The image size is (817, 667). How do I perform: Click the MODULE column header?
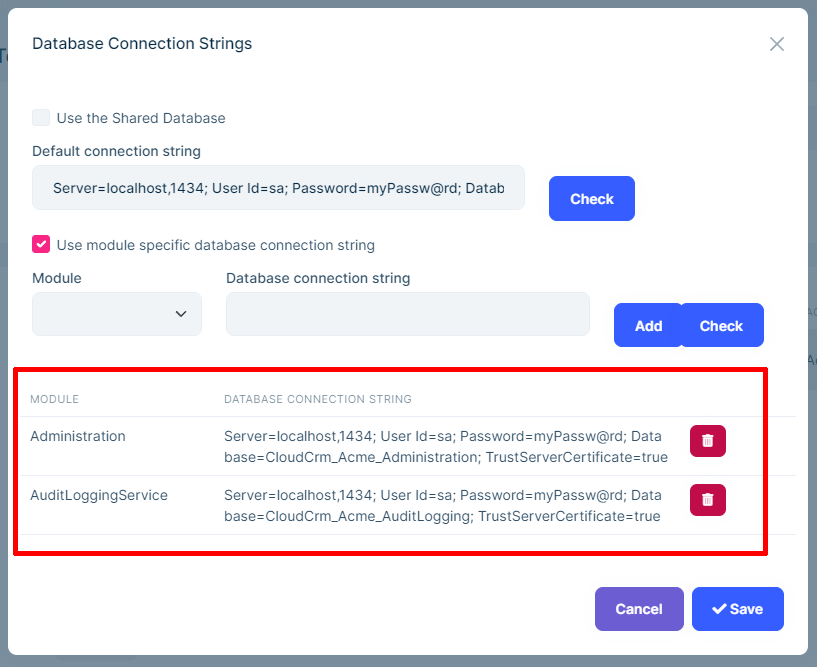(x=54, y=399)
